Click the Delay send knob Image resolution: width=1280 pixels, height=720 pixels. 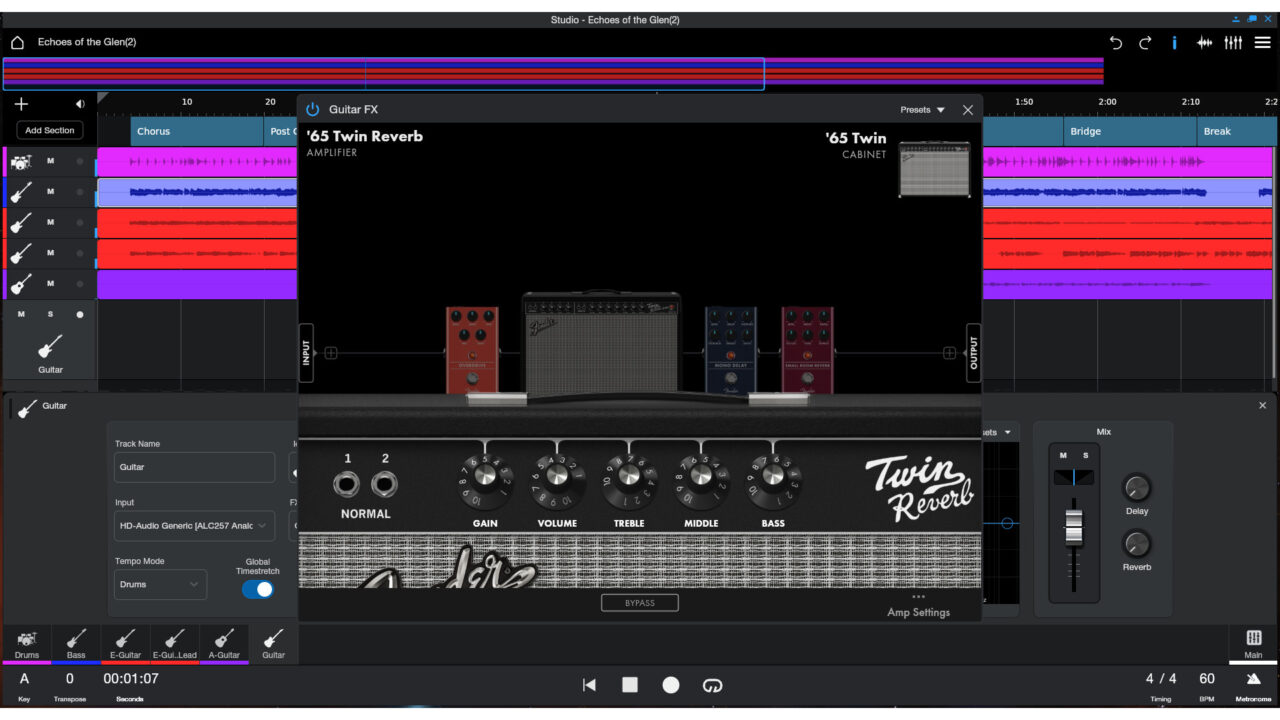1137,488
